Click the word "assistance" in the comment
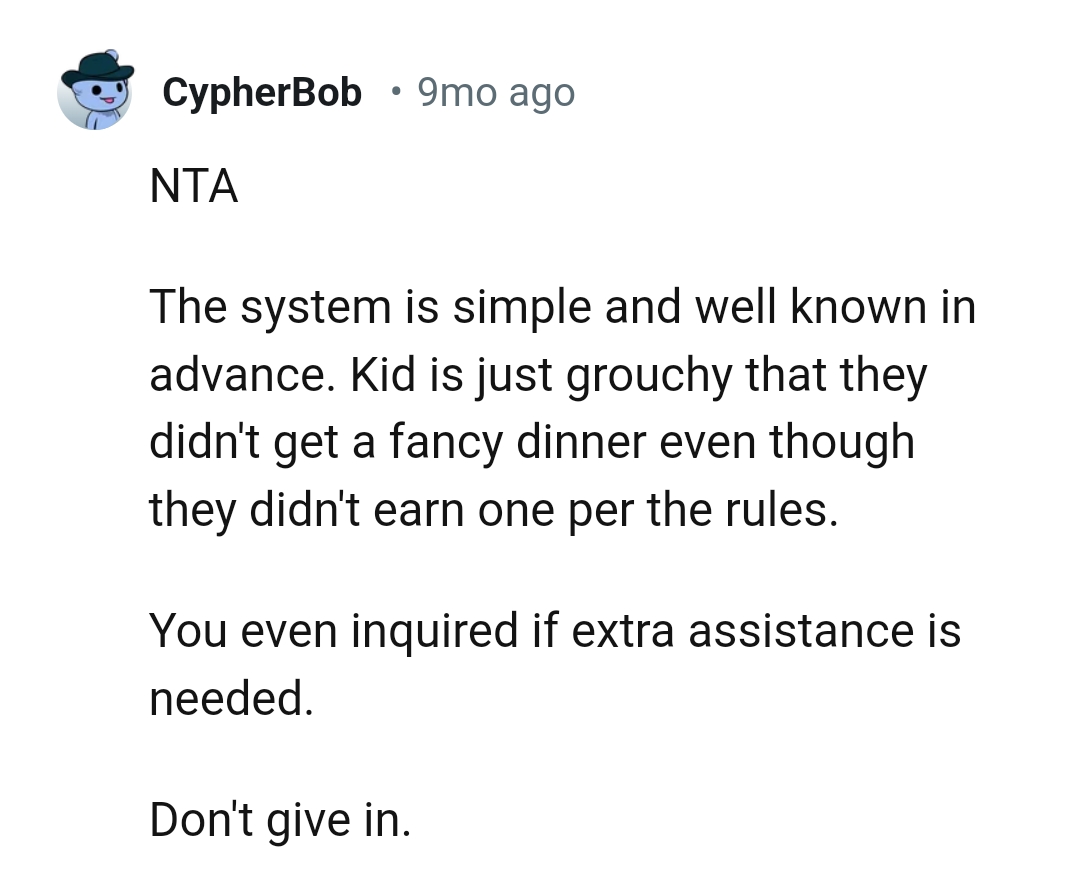This screenshot has height=885, width=1079. (x=794, y=631)
